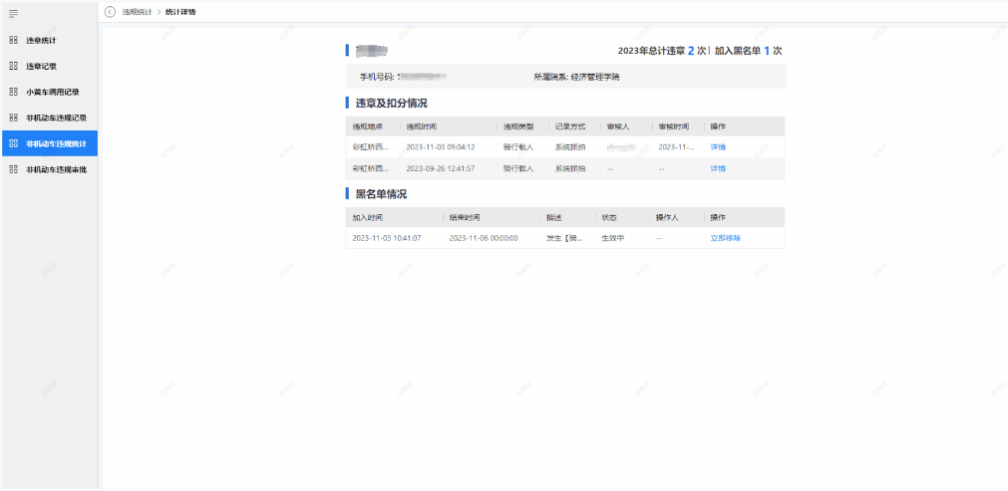This screenshot has height=491, width=1008.
Task: Select the 小黄车调用记录 menu entry
Action: (52, 92)
